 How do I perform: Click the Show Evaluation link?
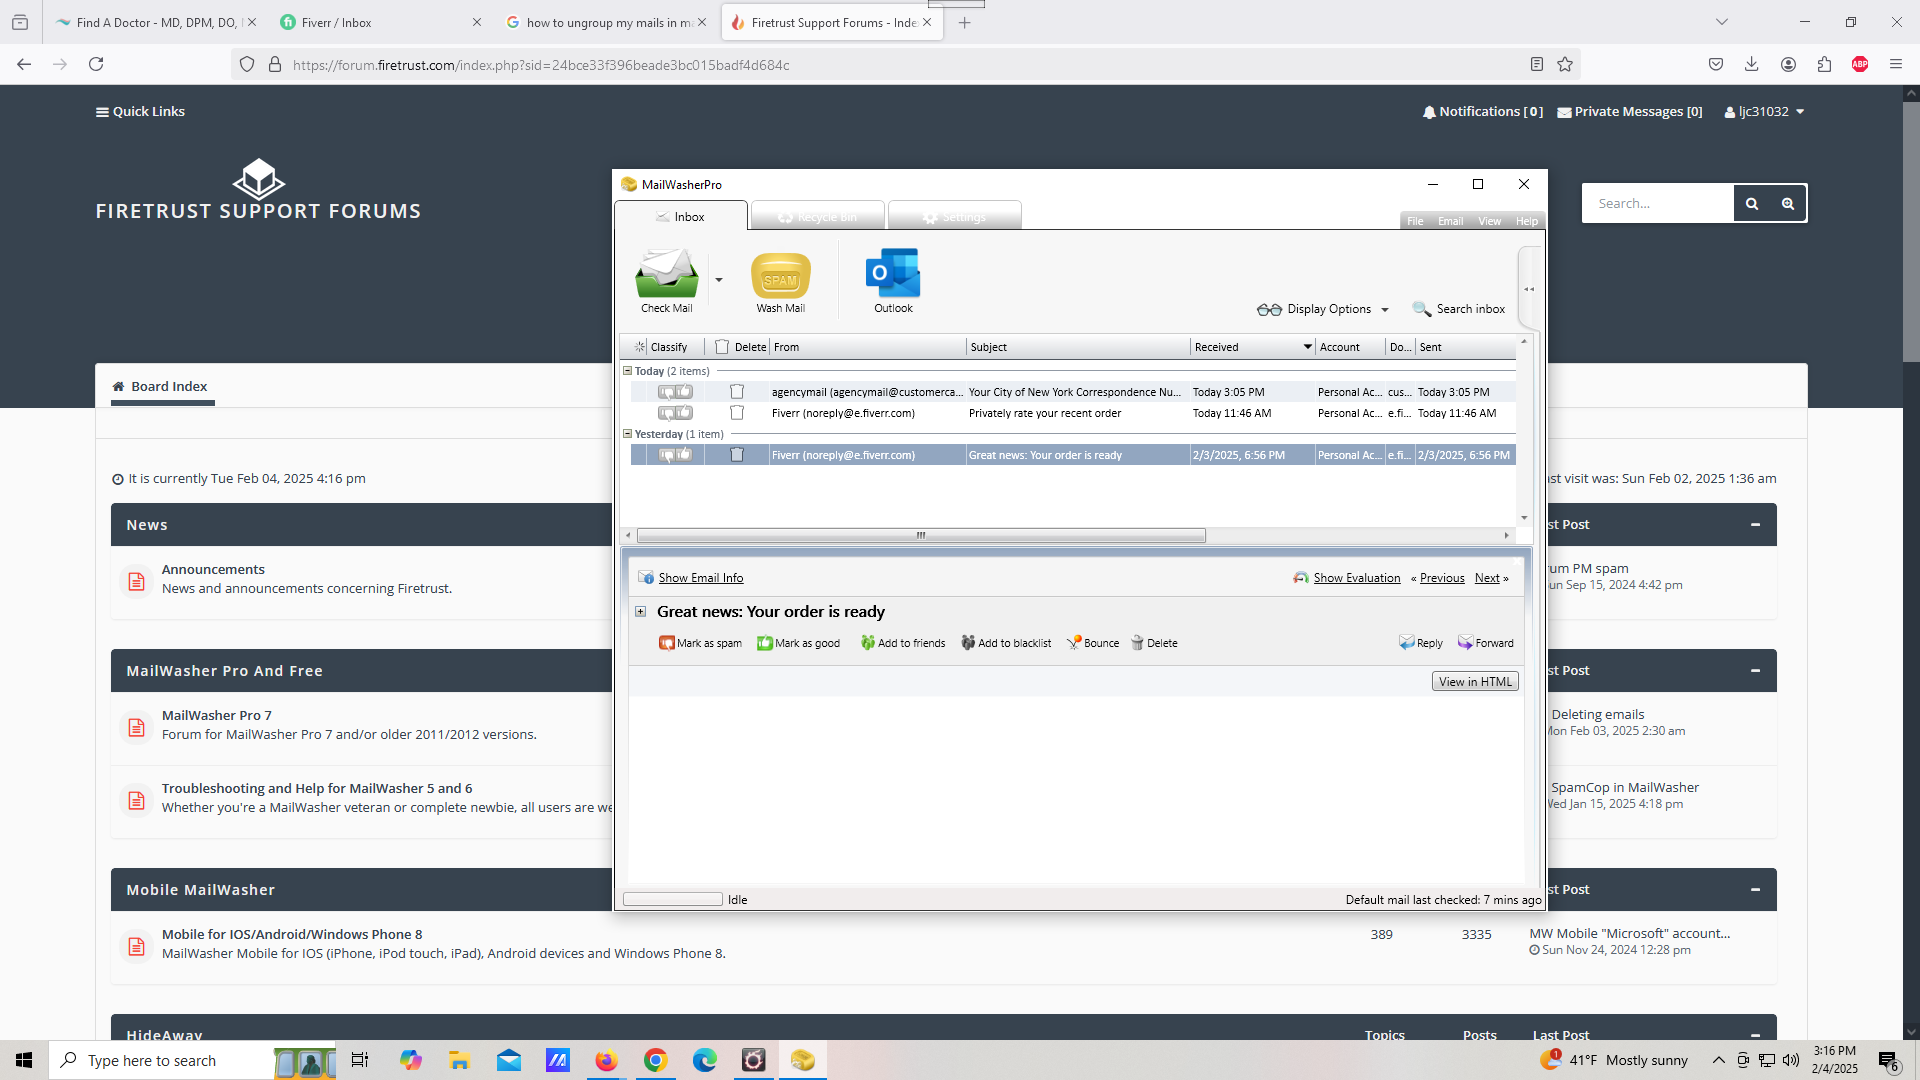click(x=1357, y=578)
